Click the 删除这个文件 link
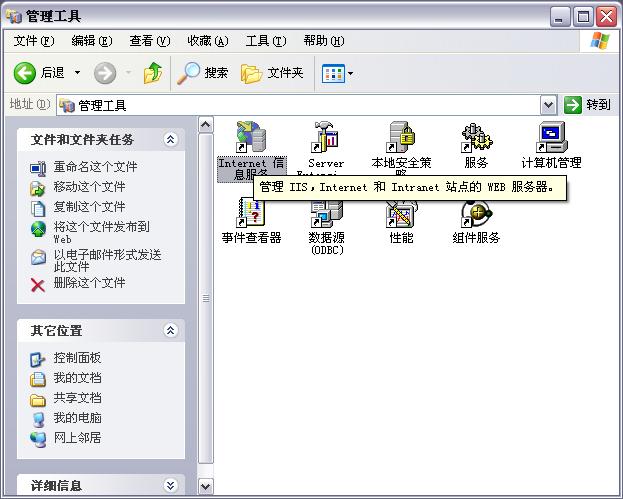Screen dimensions: 623x499 click(89, 283)
